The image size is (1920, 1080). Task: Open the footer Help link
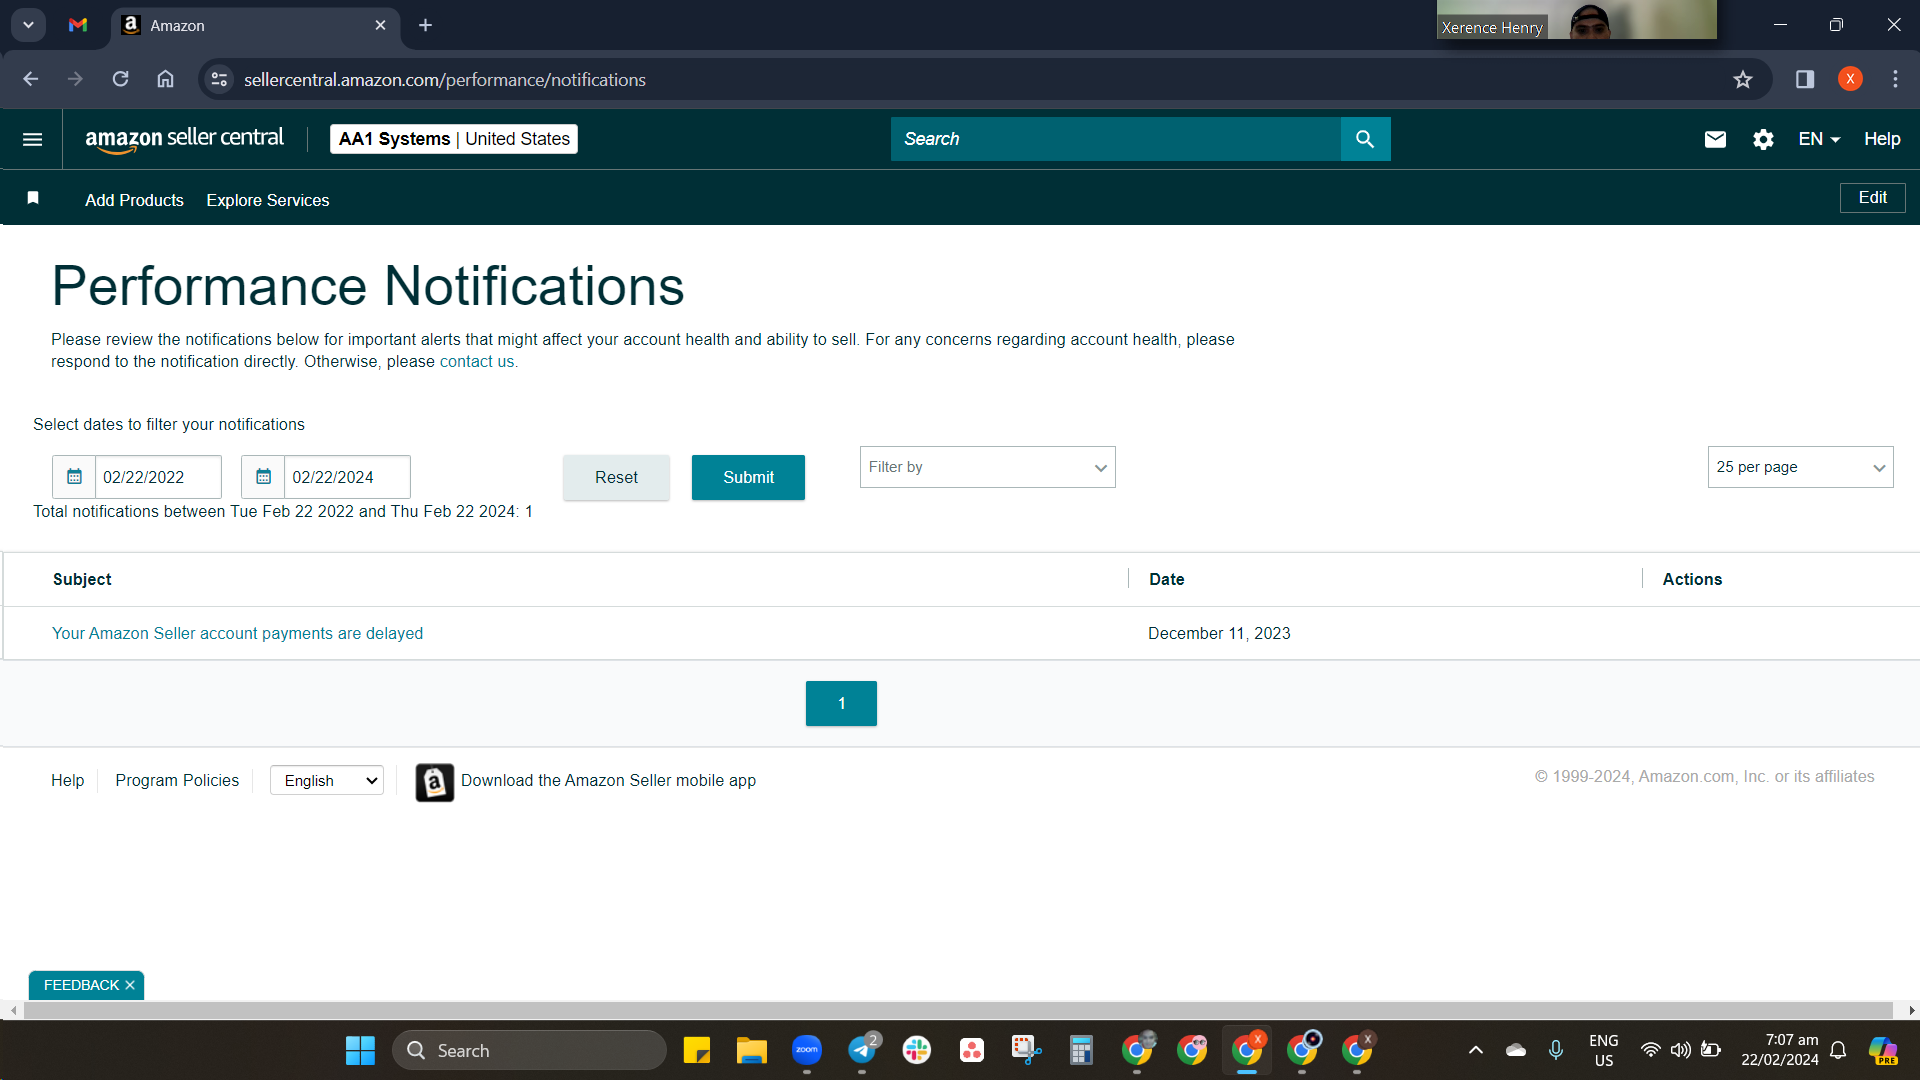click(67, 780)
